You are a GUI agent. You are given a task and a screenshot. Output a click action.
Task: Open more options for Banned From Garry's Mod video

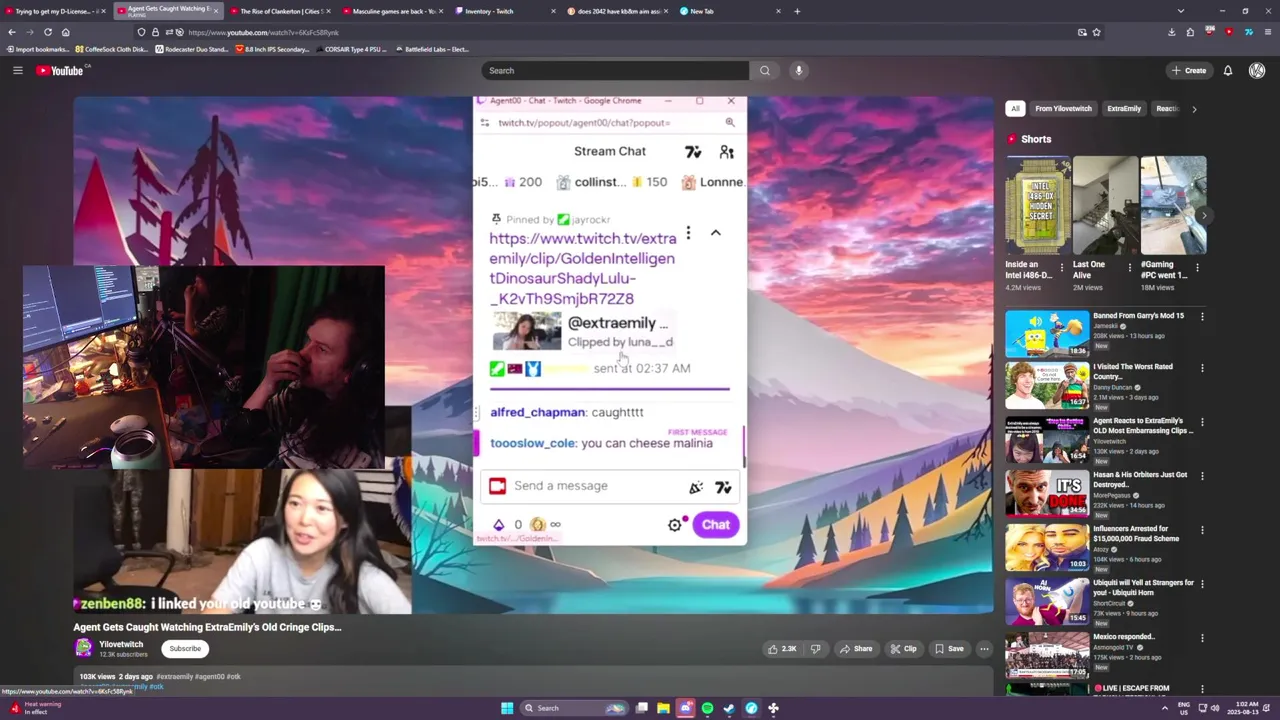tap(1202, 316)
